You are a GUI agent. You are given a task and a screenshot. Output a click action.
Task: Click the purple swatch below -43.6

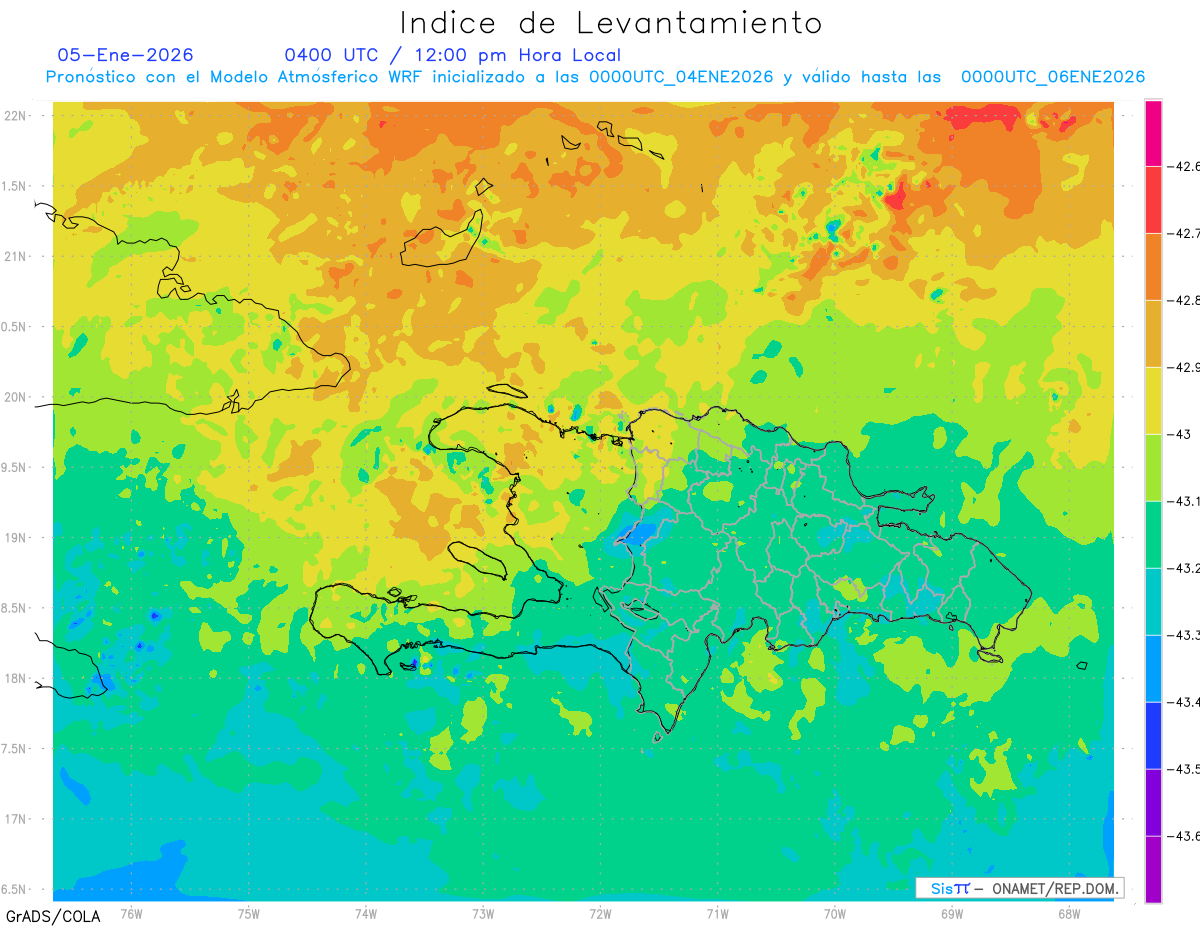click(1153, 869)
